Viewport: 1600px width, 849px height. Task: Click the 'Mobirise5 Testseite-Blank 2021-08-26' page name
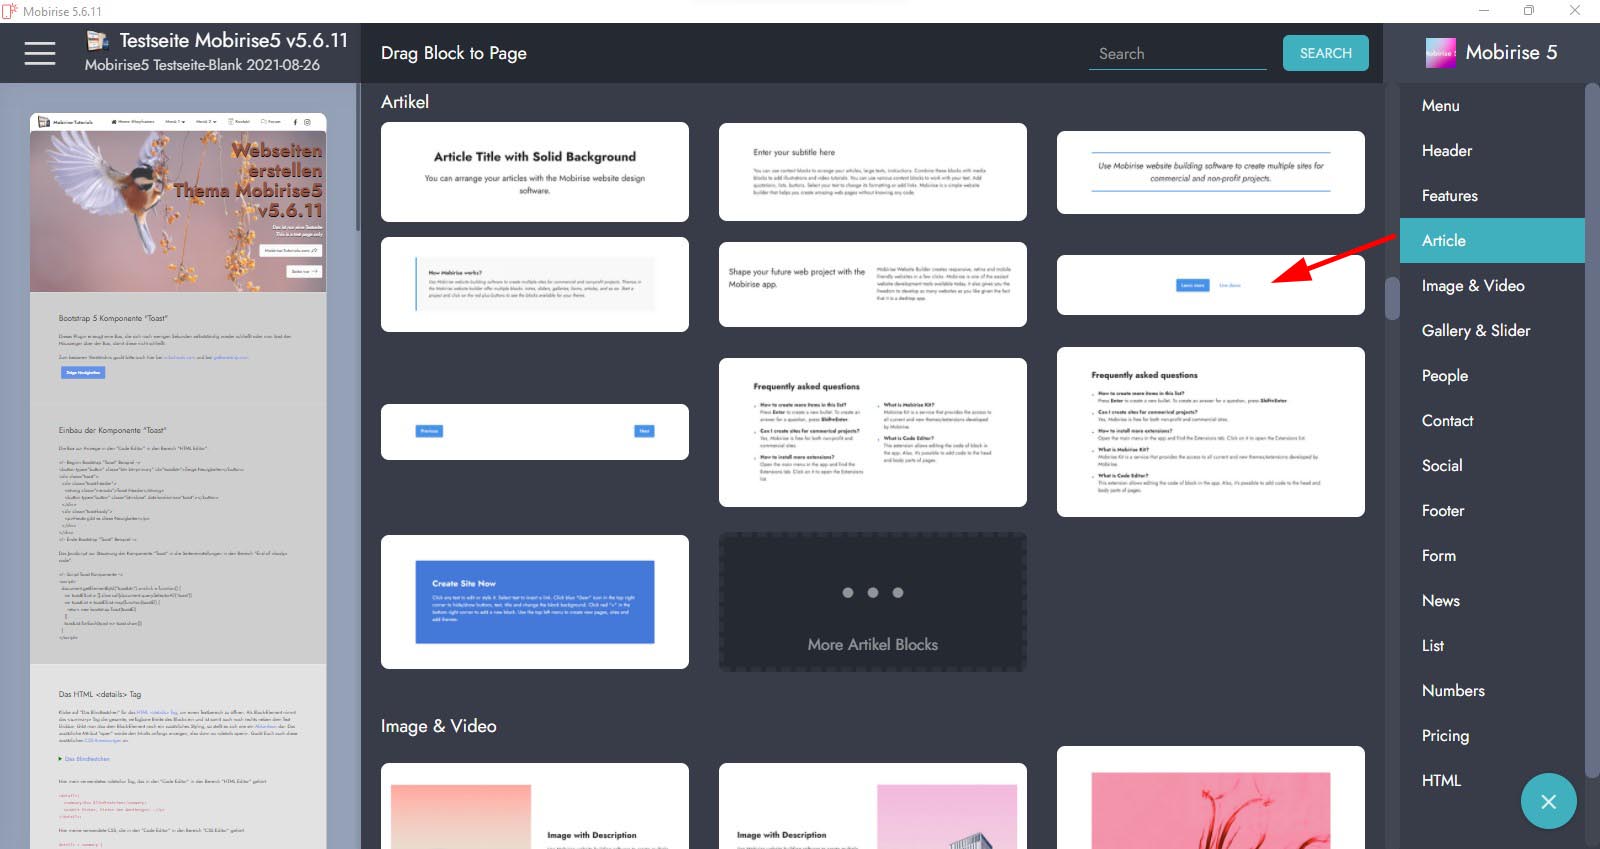pos(202,65)
